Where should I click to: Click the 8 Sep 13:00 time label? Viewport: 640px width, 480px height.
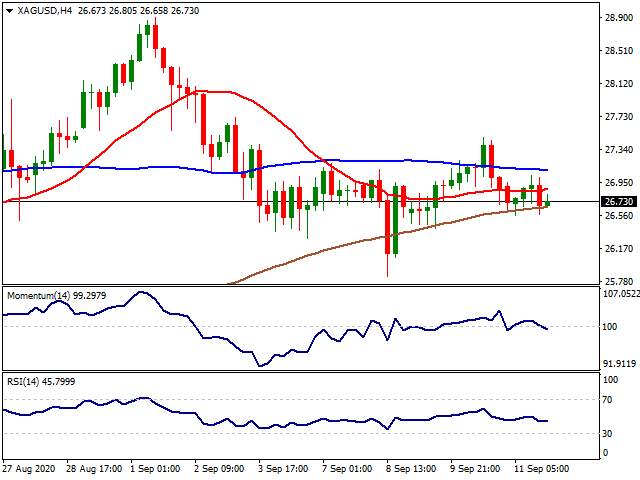pos(411,468)
